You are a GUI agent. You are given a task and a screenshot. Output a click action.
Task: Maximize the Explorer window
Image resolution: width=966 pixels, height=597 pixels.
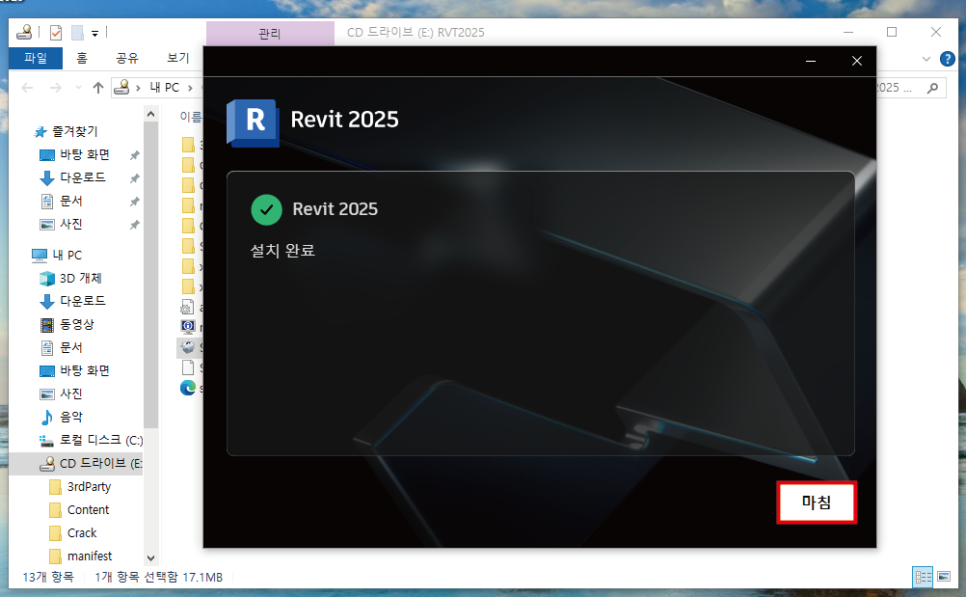891,32
